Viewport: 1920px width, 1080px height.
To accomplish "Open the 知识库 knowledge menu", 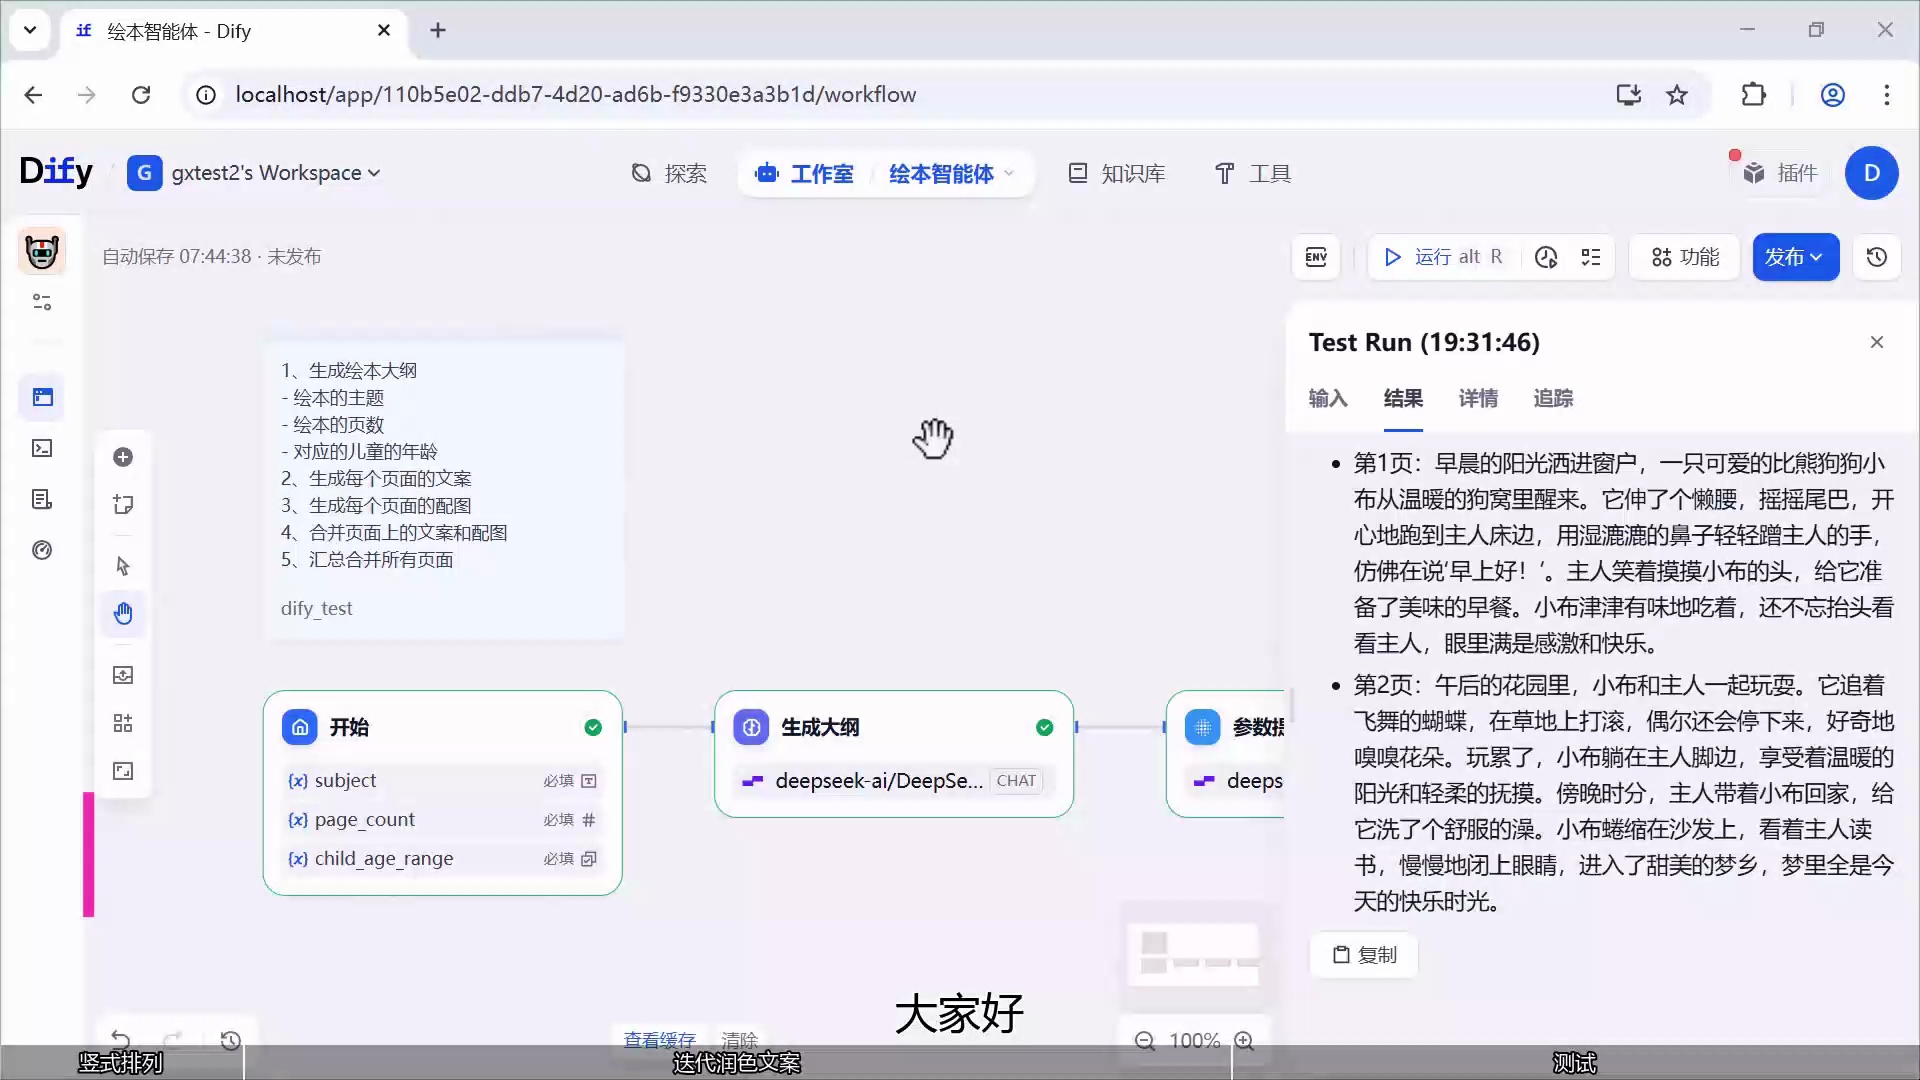I will point(1117,174).
